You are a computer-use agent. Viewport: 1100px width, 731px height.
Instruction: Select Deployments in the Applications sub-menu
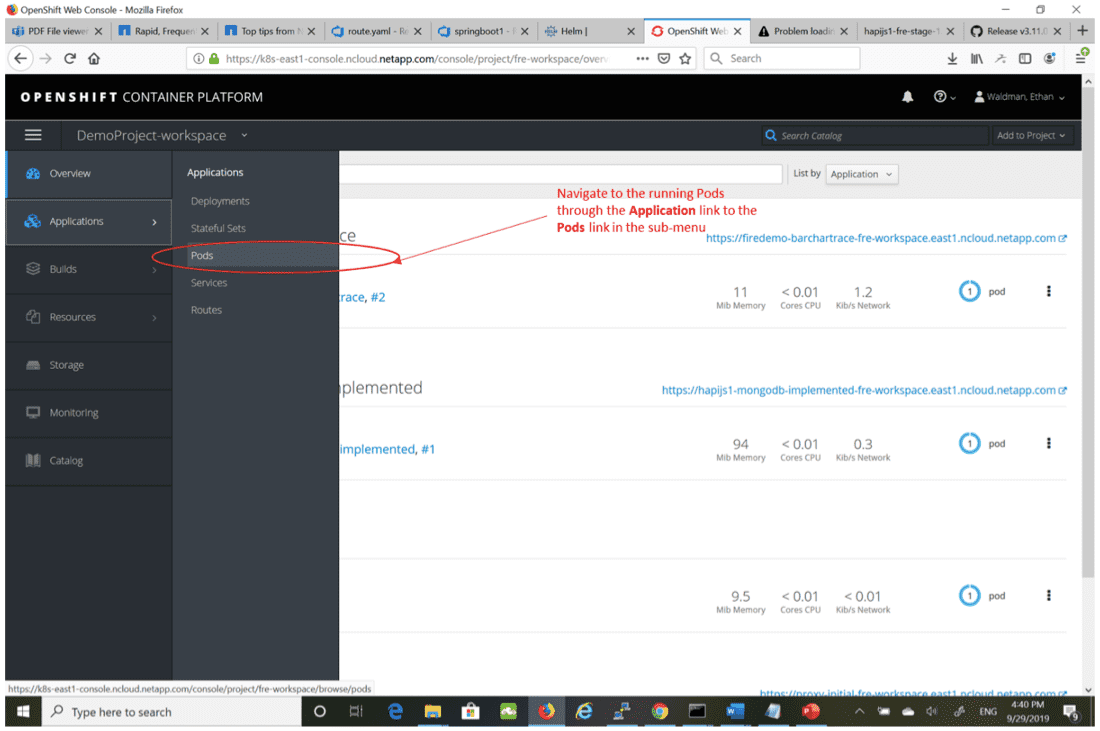pos(220,201)
